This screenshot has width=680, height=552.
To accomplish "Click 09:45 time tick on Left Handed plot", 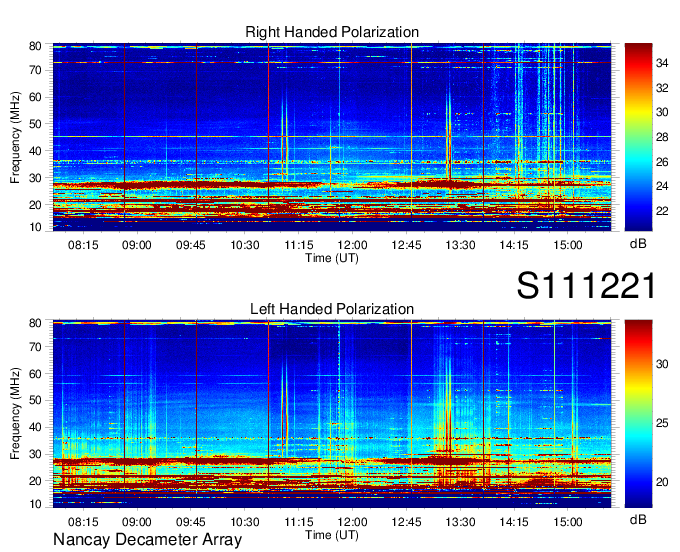I will click(x=190, y=522).
